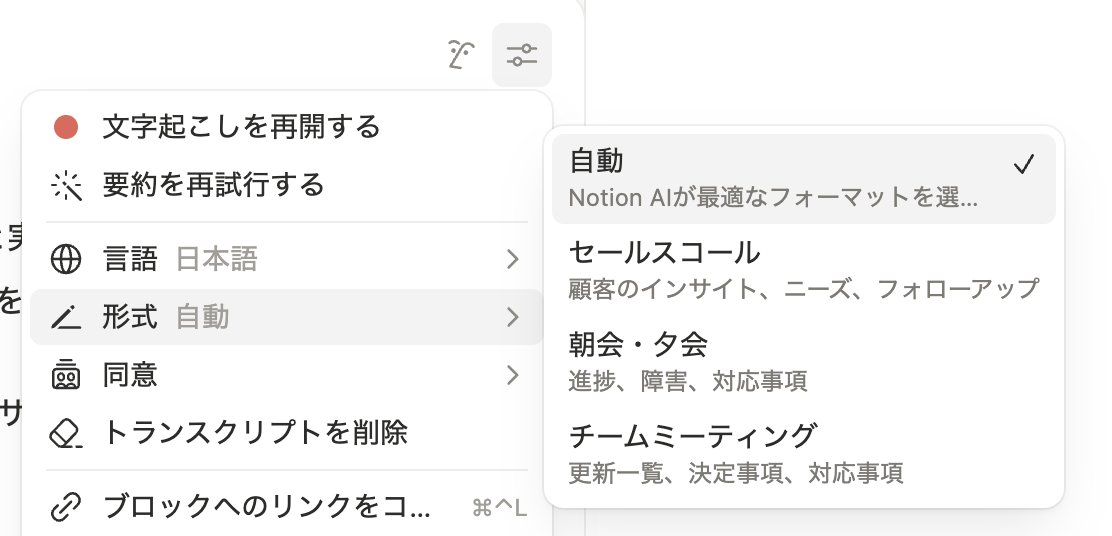
Task: Click the text 顧客のインサイト、ニーズ、フォローアップ
Action: (x=804, y=289)
